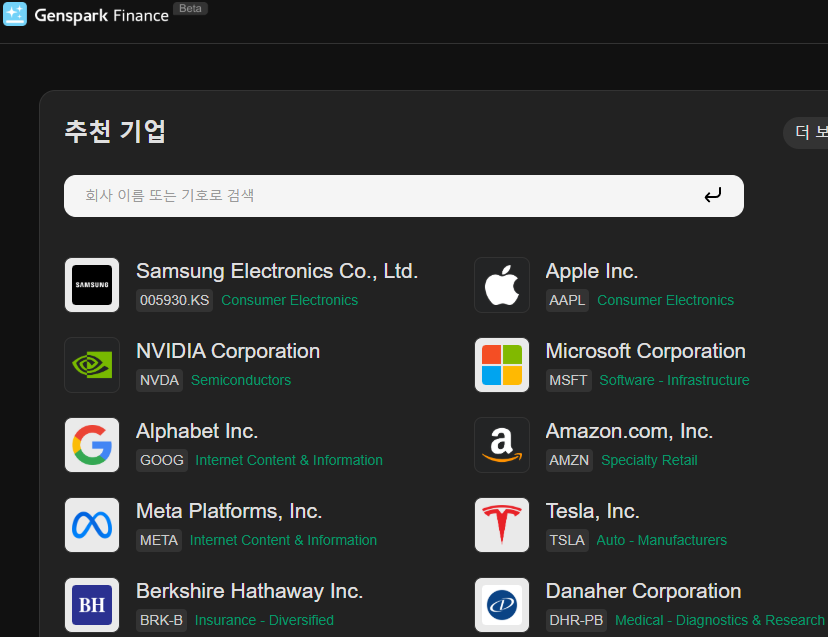Click the Beta badge next to title
Image resolution: width=828 pixels, height=637 pixels.
click(190, 8)
